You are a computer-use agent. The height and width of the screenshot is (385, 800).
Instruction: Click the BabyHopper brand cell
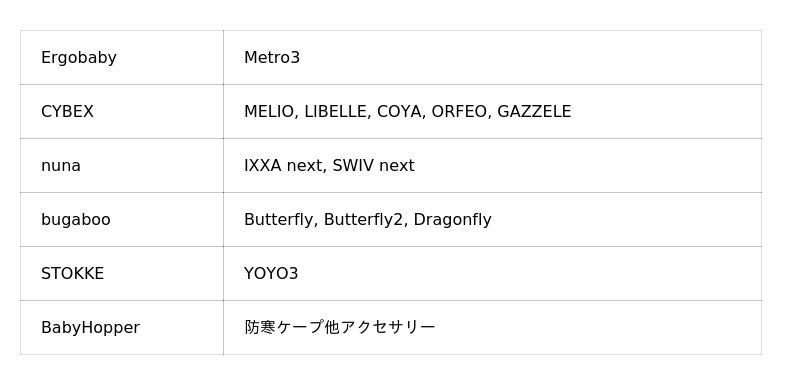point(121,328)
